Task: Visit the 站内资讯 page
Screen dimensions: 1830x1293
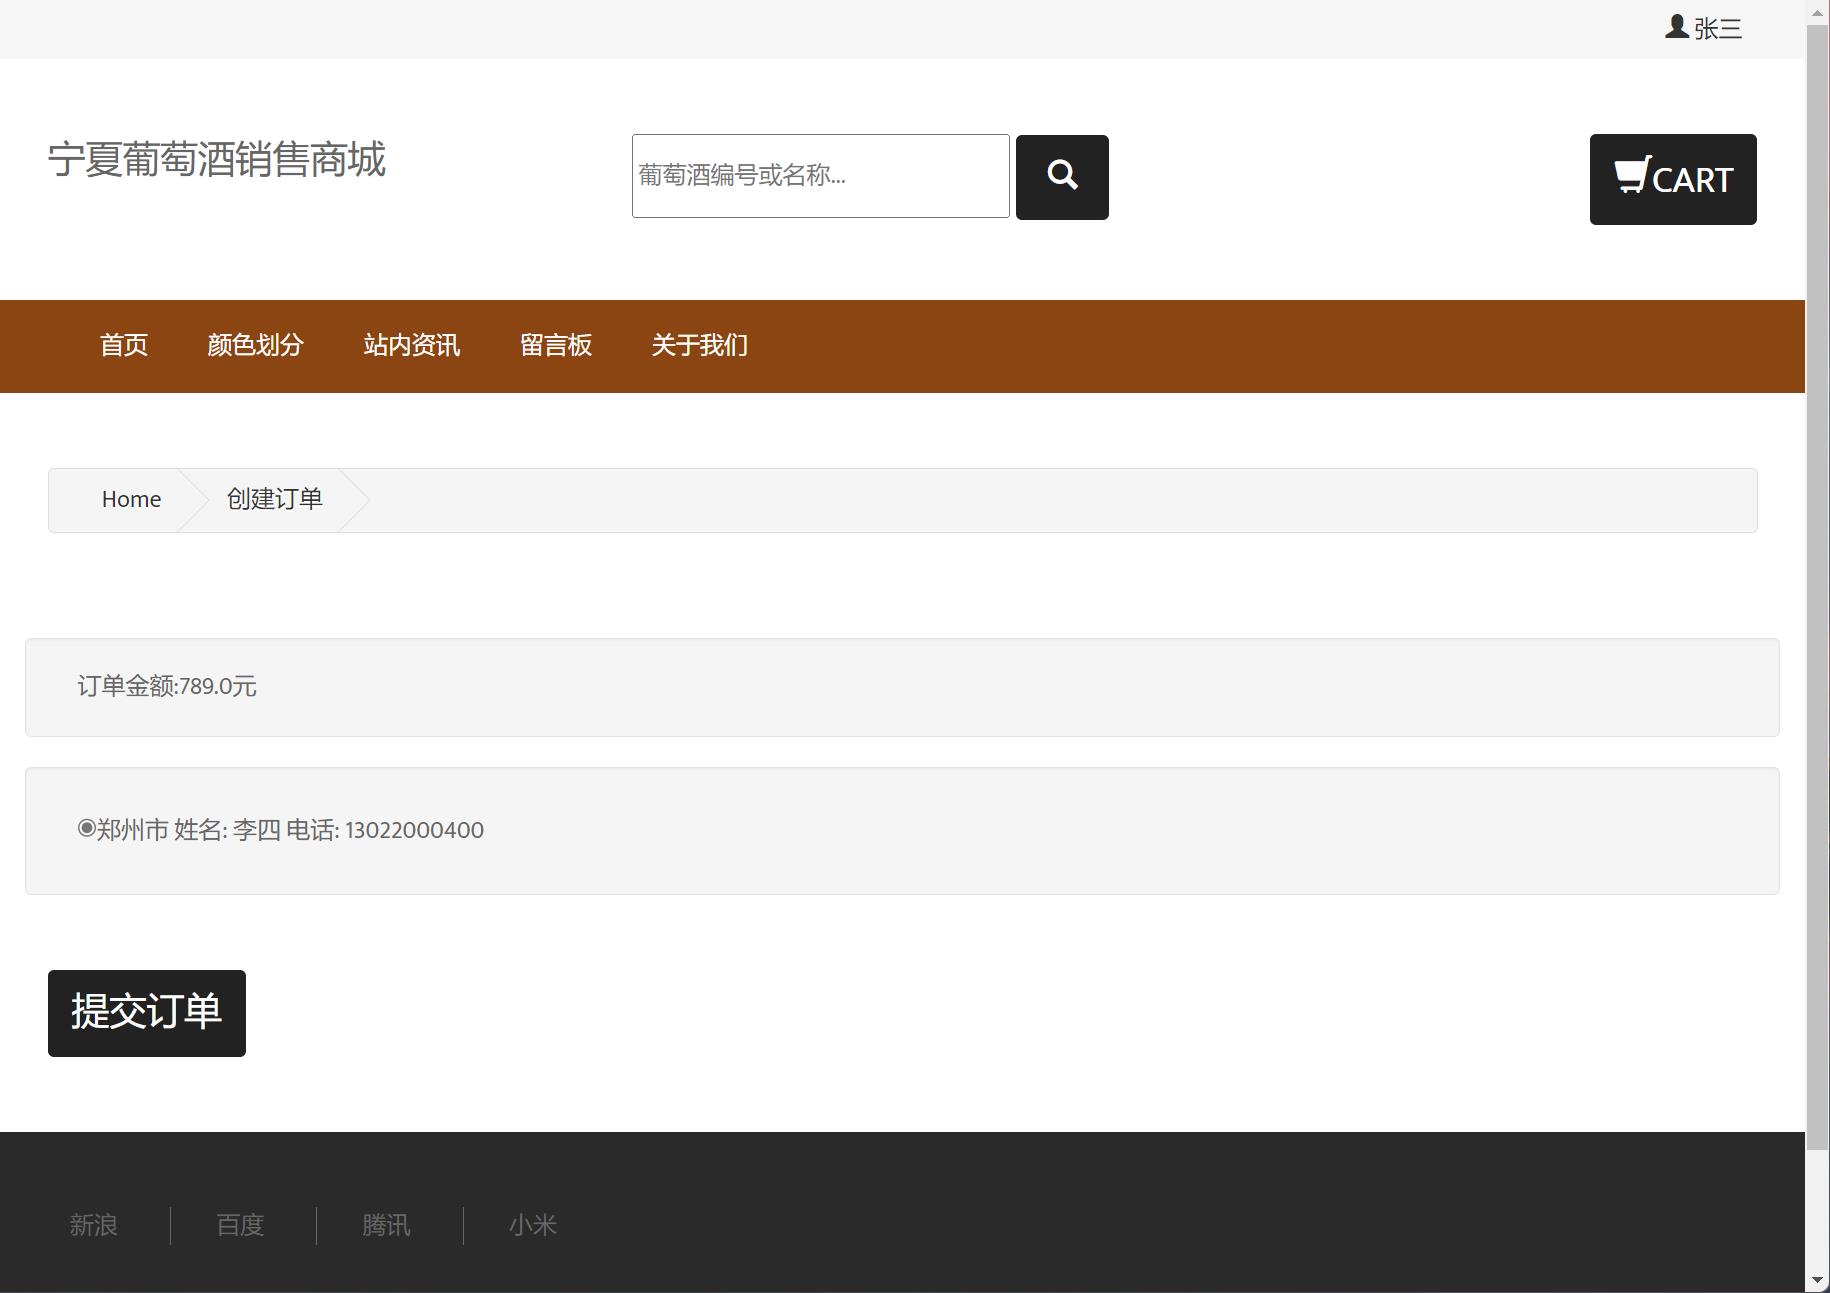Action: pos(411,345)
